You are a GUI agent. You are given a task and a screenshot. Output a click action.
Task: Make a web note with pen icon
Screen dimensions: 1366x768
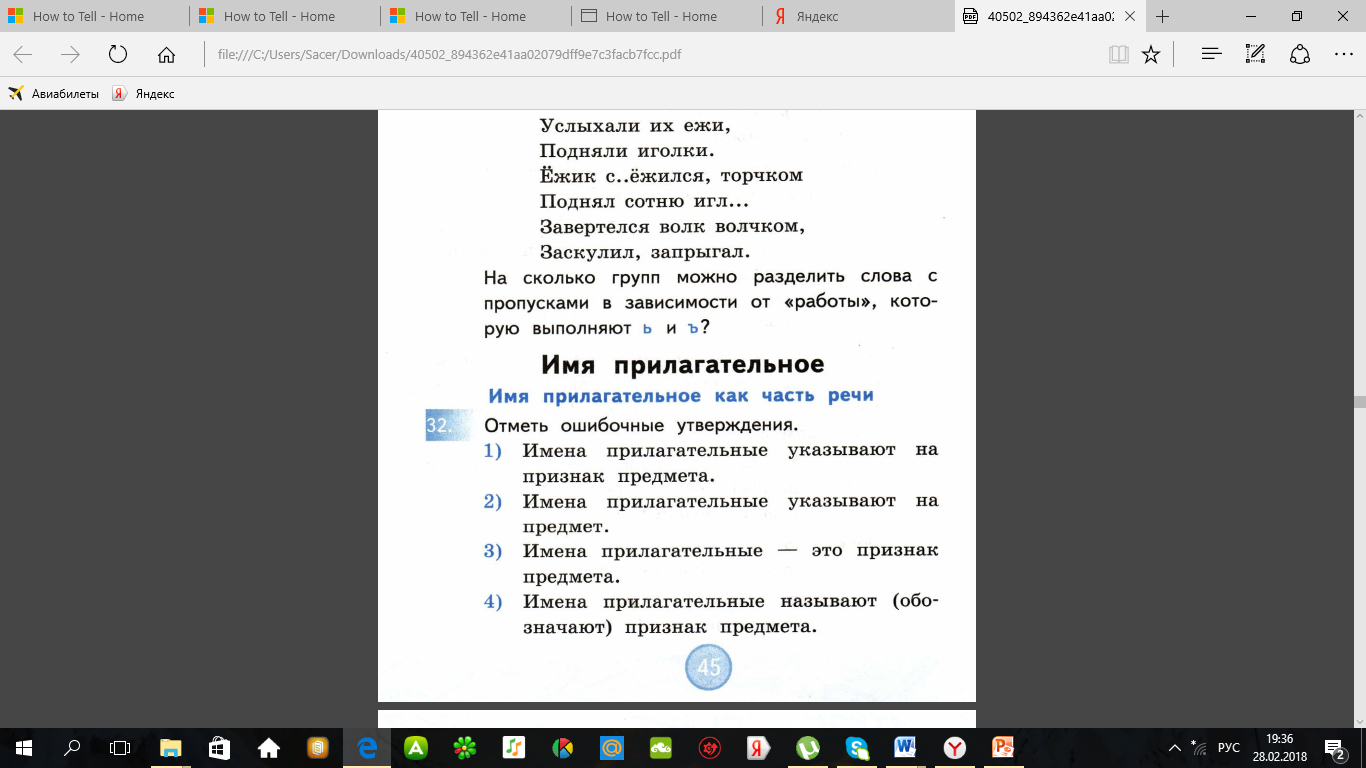pyautogui.click(x=1256, y=55)
